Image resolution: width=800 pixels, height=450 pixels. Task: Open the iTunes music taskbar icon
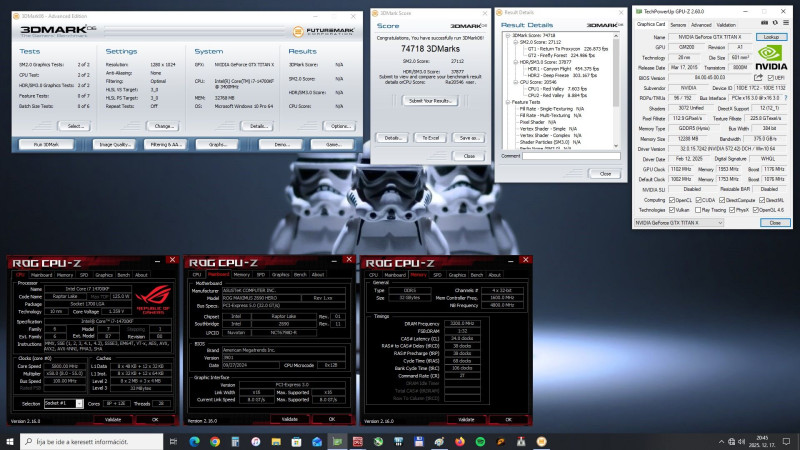256,441
